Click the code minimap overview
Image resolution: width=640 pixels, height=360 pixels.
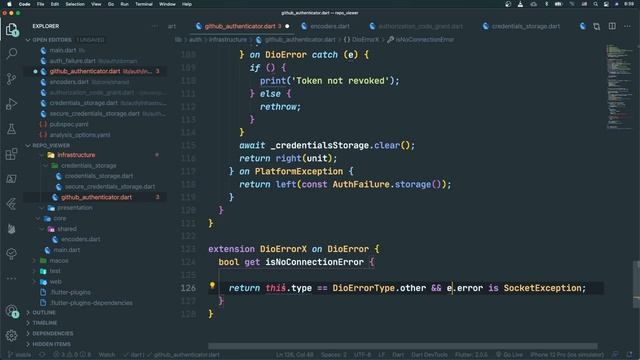click(619, 86)
